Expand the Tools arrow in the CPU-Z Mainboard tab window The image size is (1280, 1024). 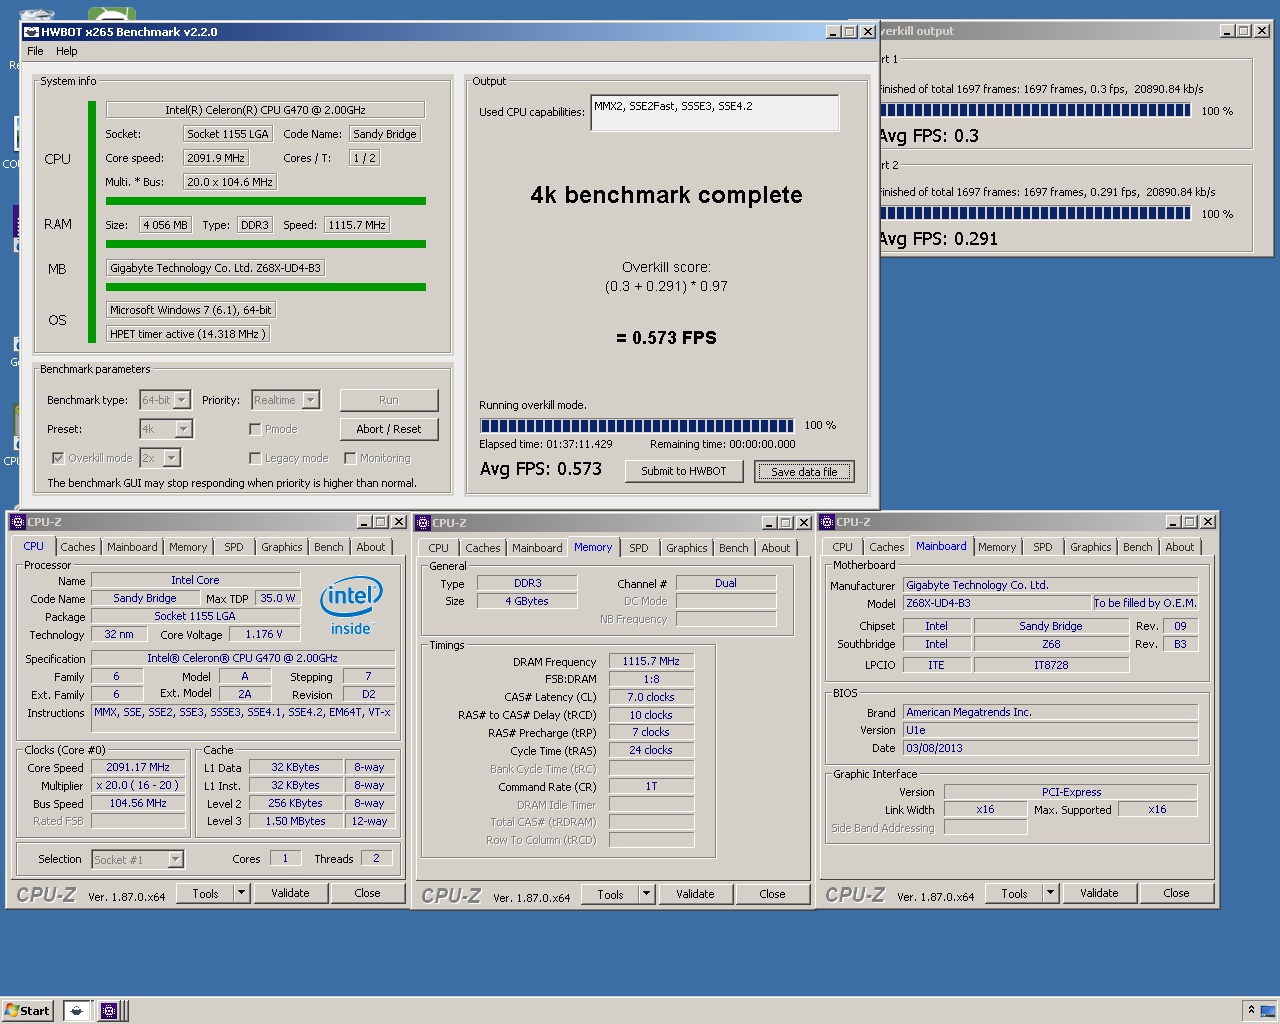tap(1050, 893)
